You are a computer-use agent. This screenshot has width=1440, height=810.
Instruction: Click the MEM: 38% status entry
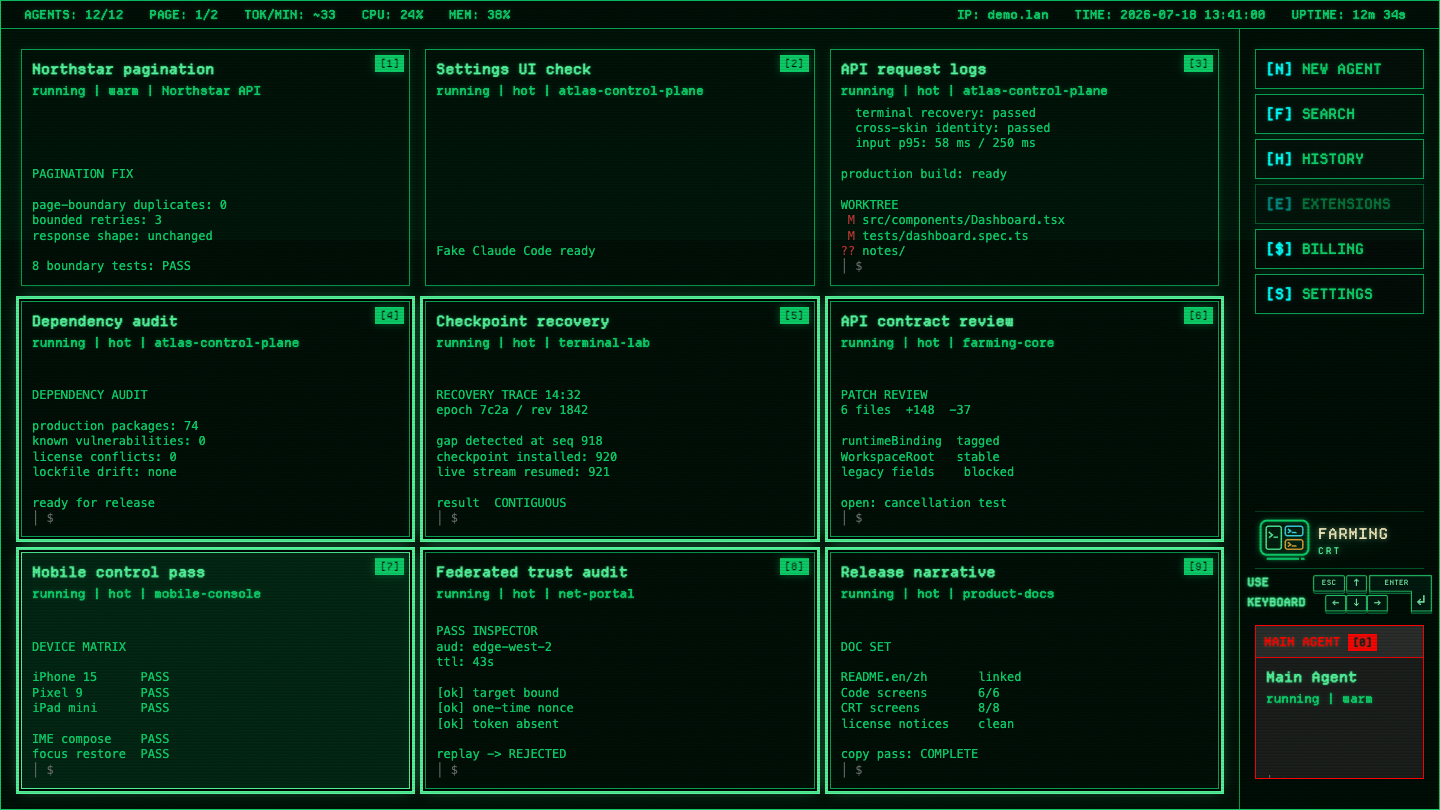click(480, 15)
